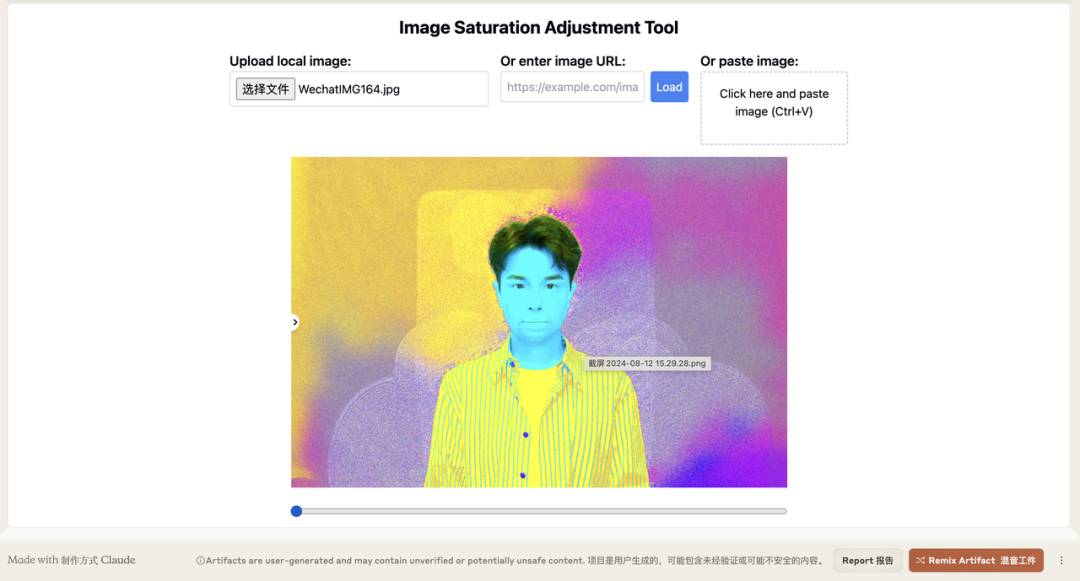Click the blue Load button
The image size is (1080, 581).
pyautogui.click(x=669, y=87)
